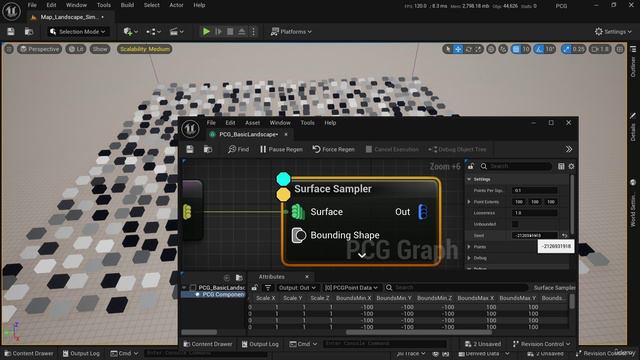Browse to PCG asset in Content Browser icon
This screenshot has width=640, height=360.
[x=208, y=149]
